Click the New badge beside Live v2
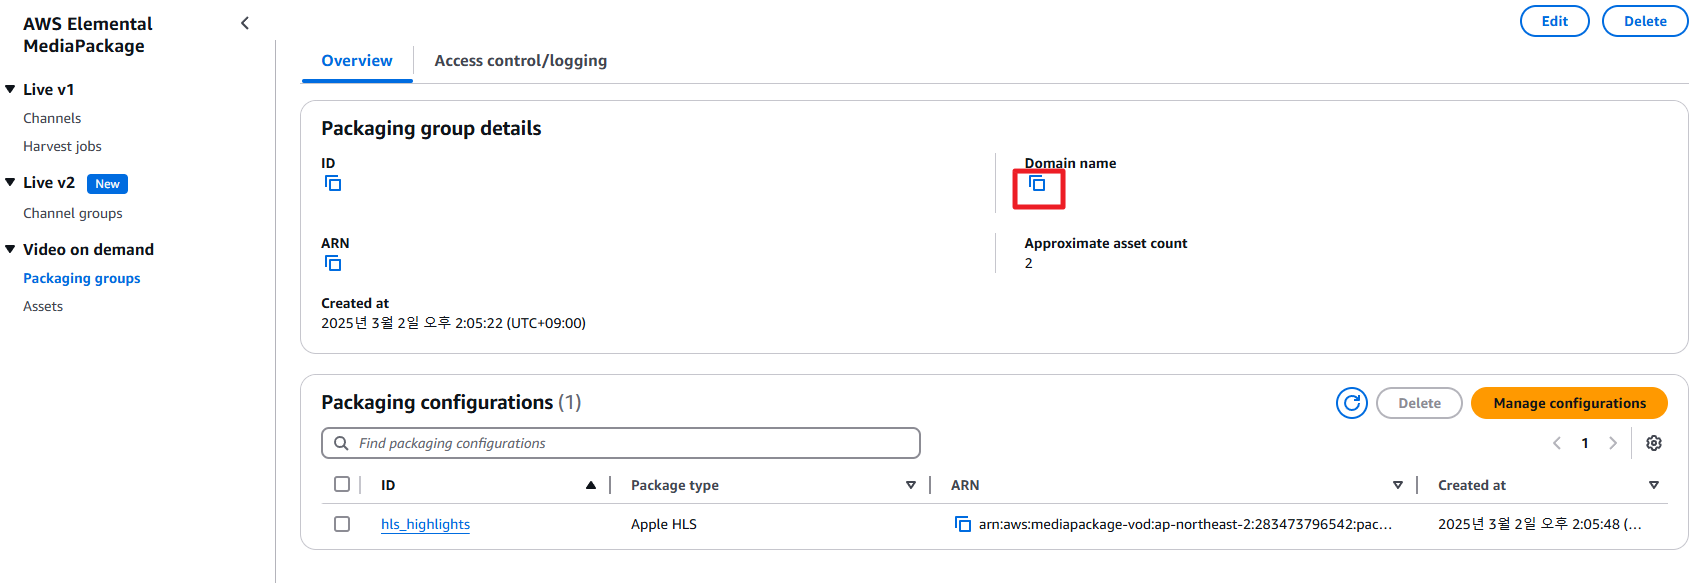The width and height of the screenshot is (1699, 583). click(x=107, y=183)
